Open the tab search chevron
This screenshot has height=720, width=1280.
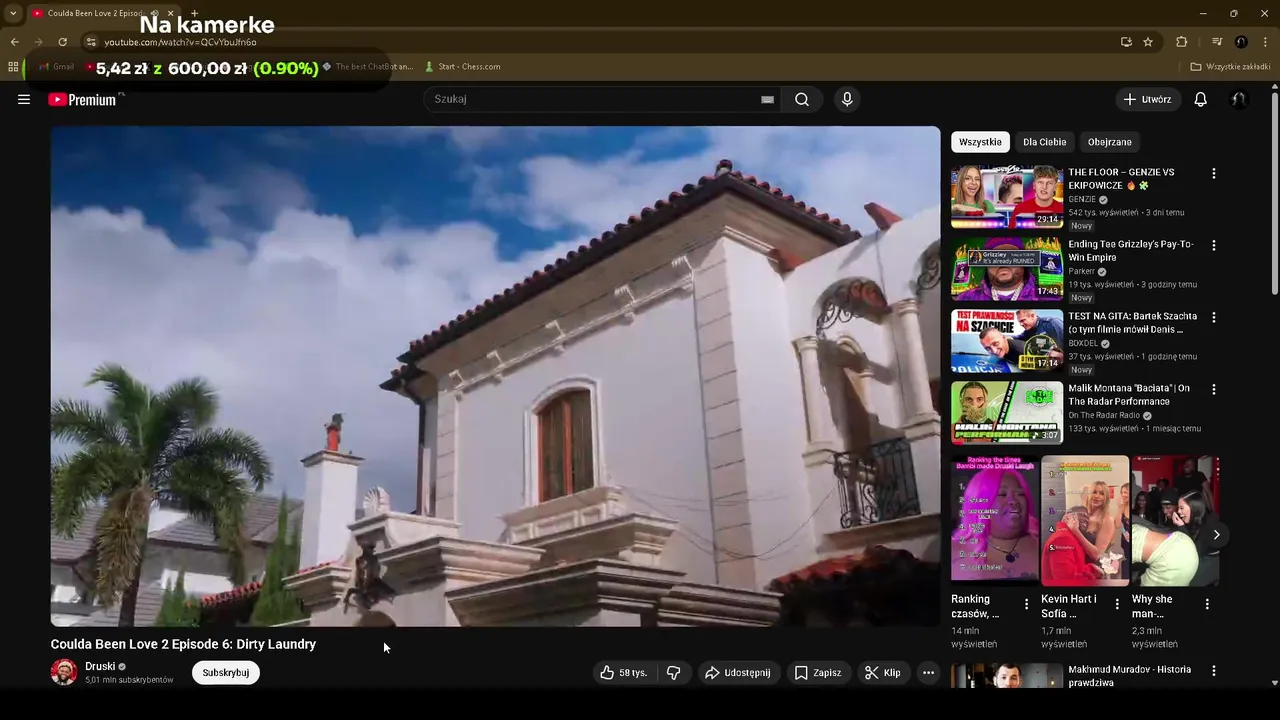click(13, 13)
